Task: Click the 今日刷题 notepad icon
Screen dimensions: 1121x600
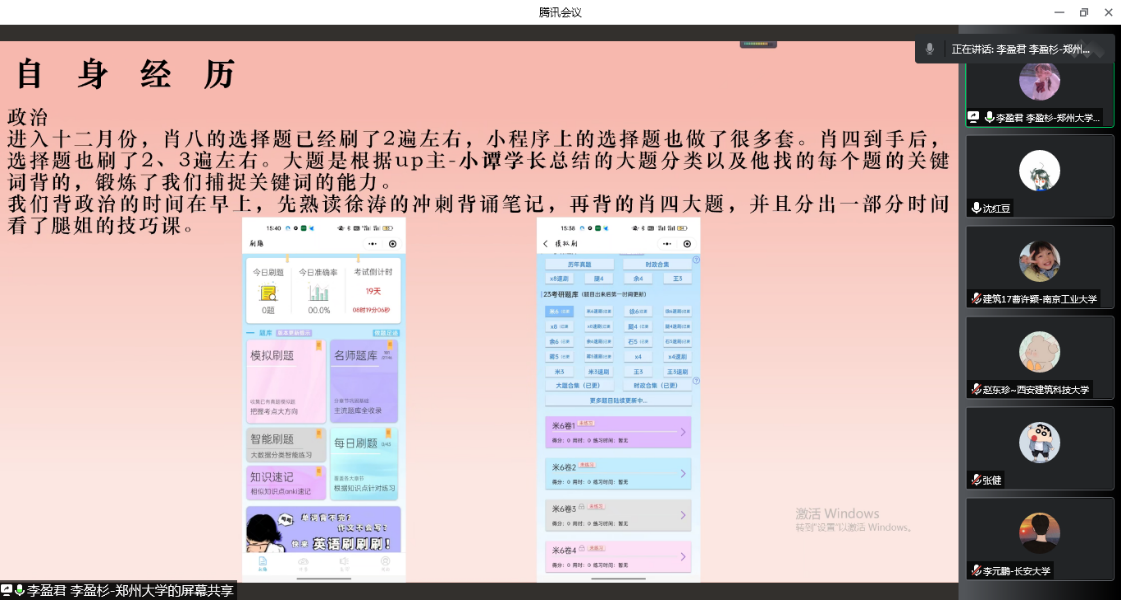Action: click(x=268, y=293)
